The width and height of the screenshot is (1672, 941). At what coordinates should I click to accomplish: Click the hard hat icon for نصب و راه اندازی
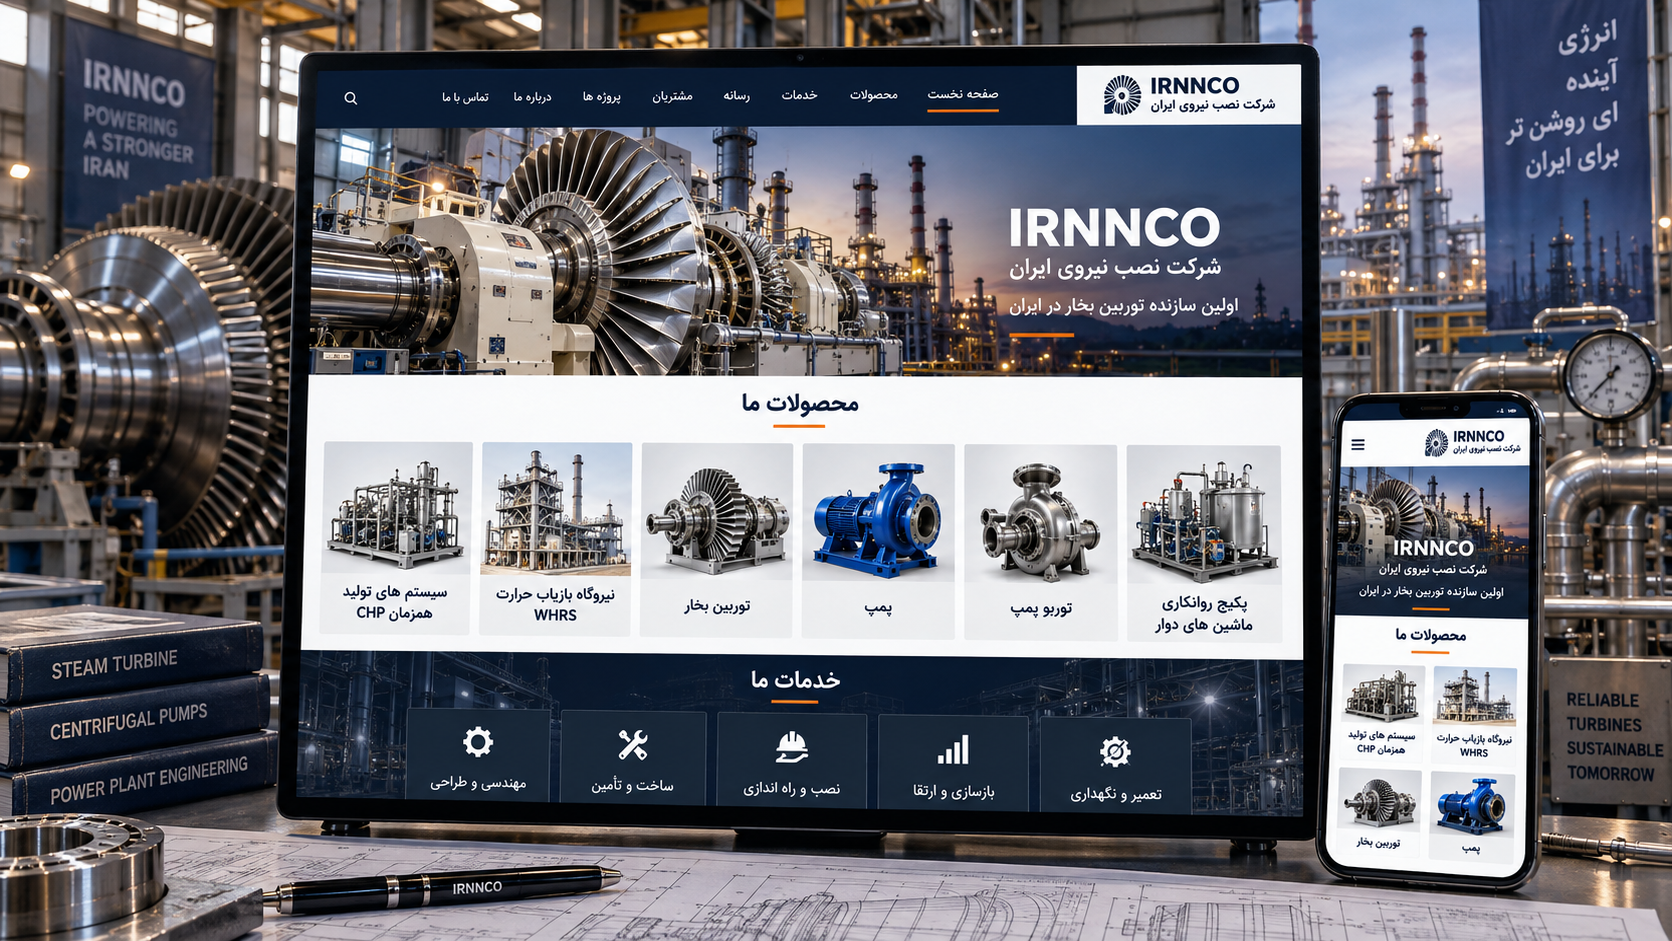[x=791, y=746]
